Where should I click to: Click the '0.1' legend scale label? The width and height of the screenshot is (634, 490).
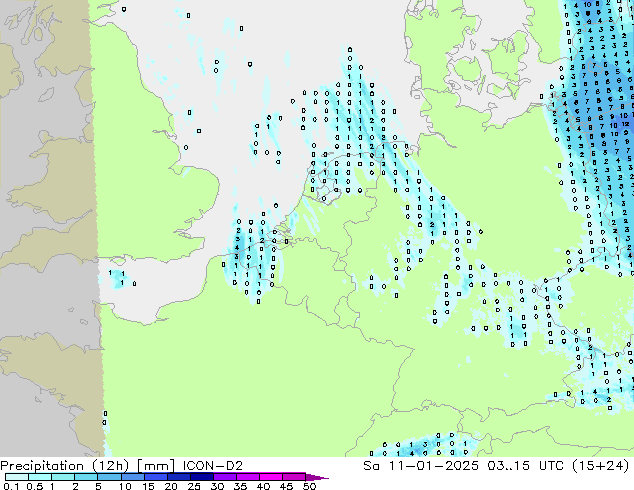pos(11,486)
